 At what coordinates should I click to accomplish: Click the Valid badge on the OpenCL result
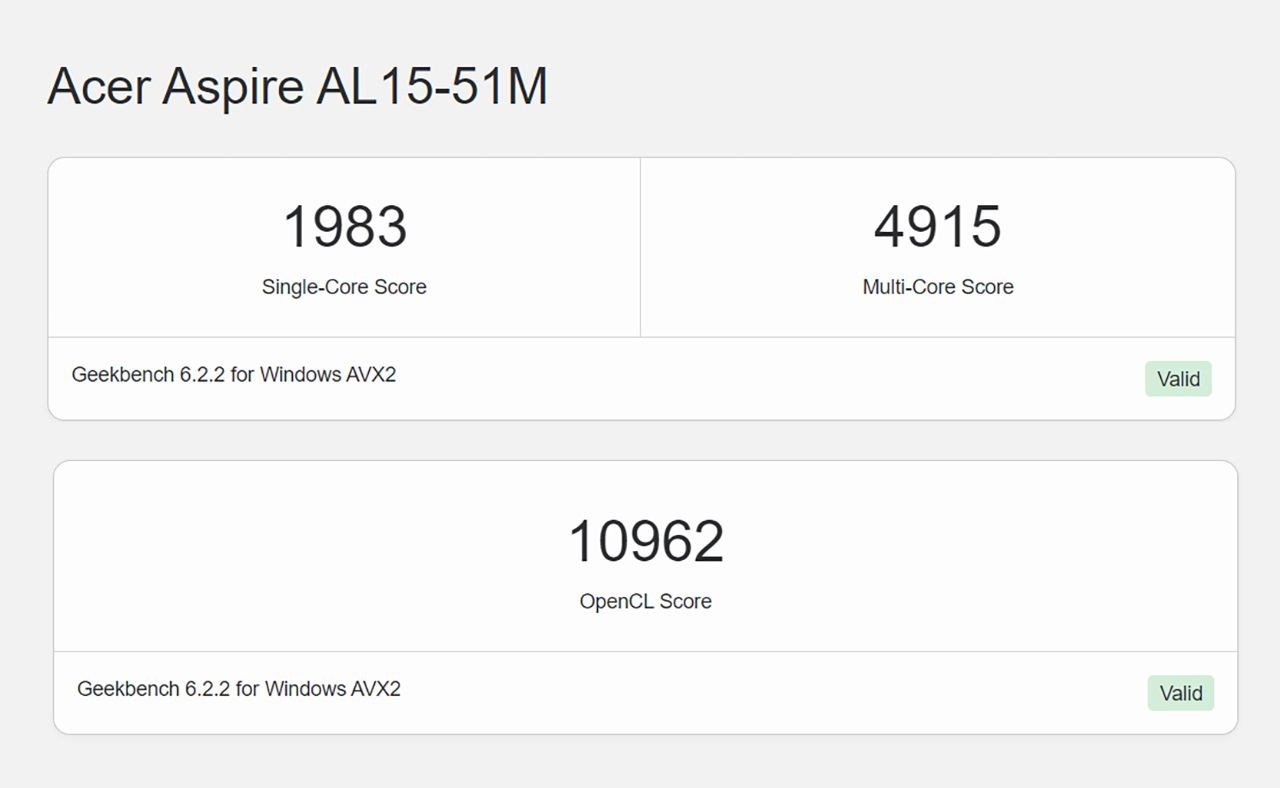[1180, 693]
